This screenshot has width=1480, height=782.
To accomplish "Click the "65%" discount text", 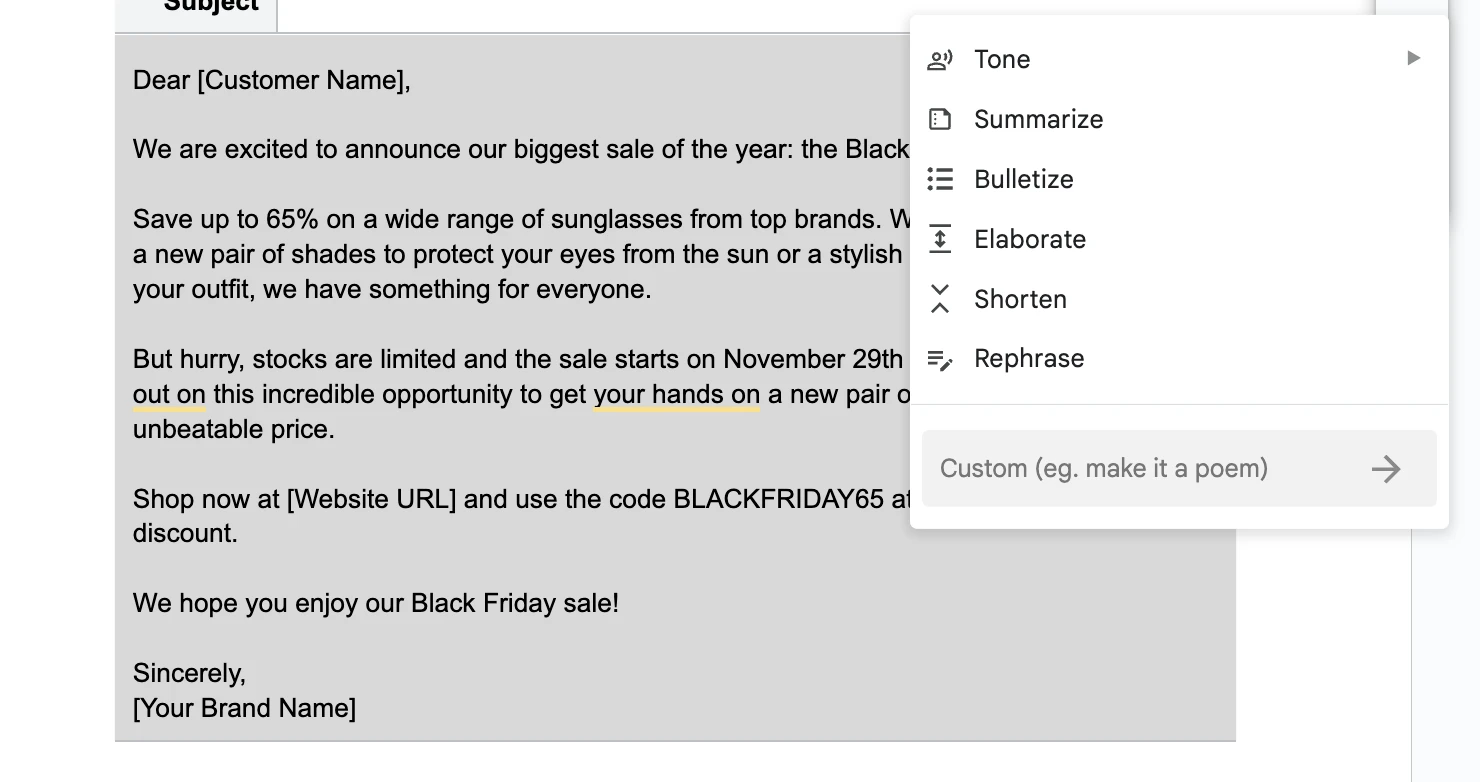I will click(x=292, y=220).
